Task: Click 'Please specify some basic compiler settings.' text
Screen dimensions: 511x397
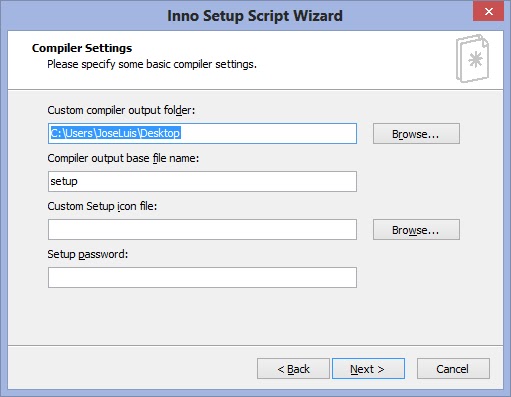Action: 152,64
